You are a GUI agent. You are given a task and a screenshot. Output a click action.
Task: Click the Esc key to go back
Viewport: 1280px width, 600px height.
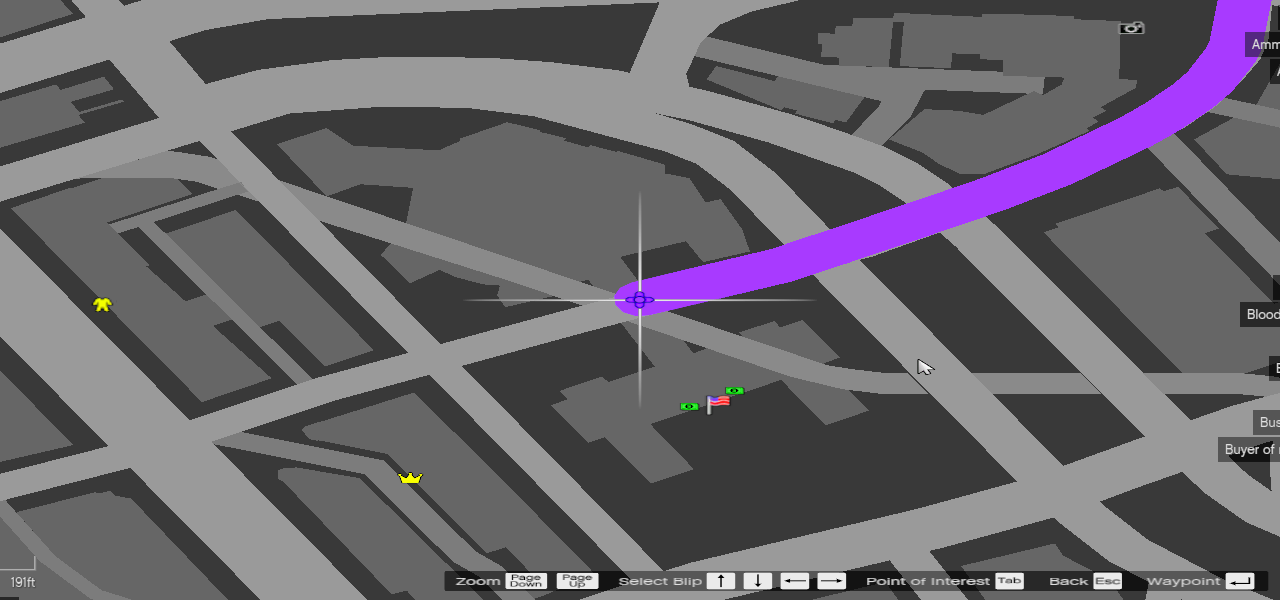point(1107,581)
